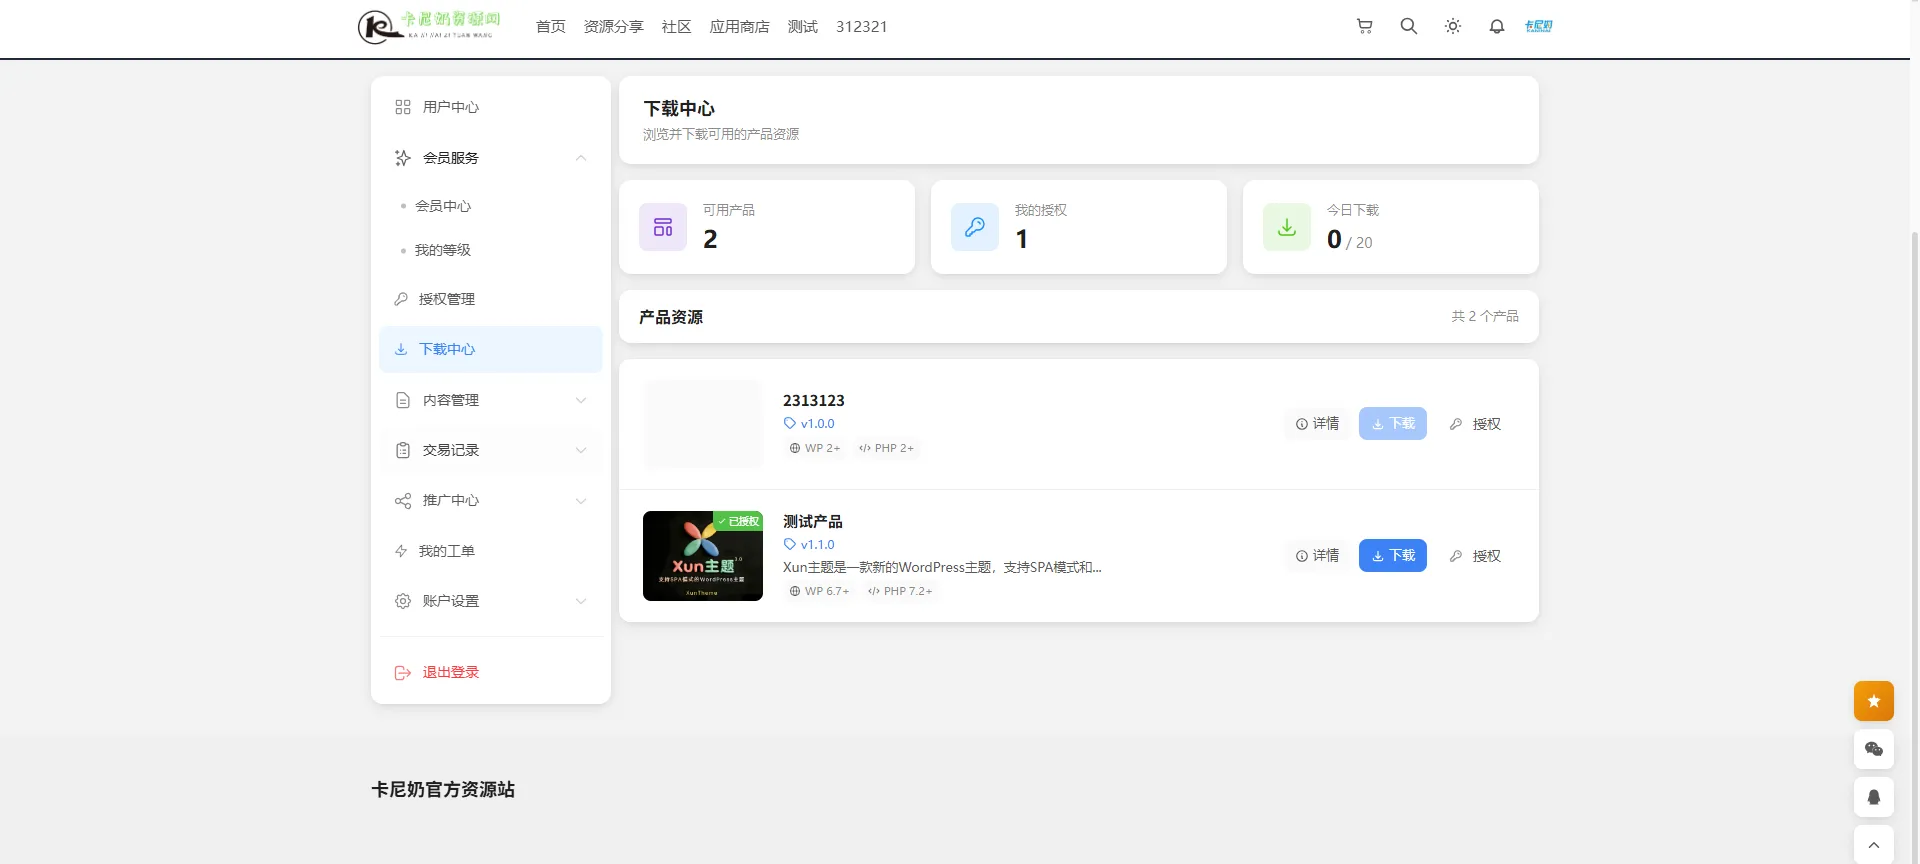Click the orange star floating button
This screenshot has height=864, width=1920.
pyautogui.click(x=1873, y=701)
